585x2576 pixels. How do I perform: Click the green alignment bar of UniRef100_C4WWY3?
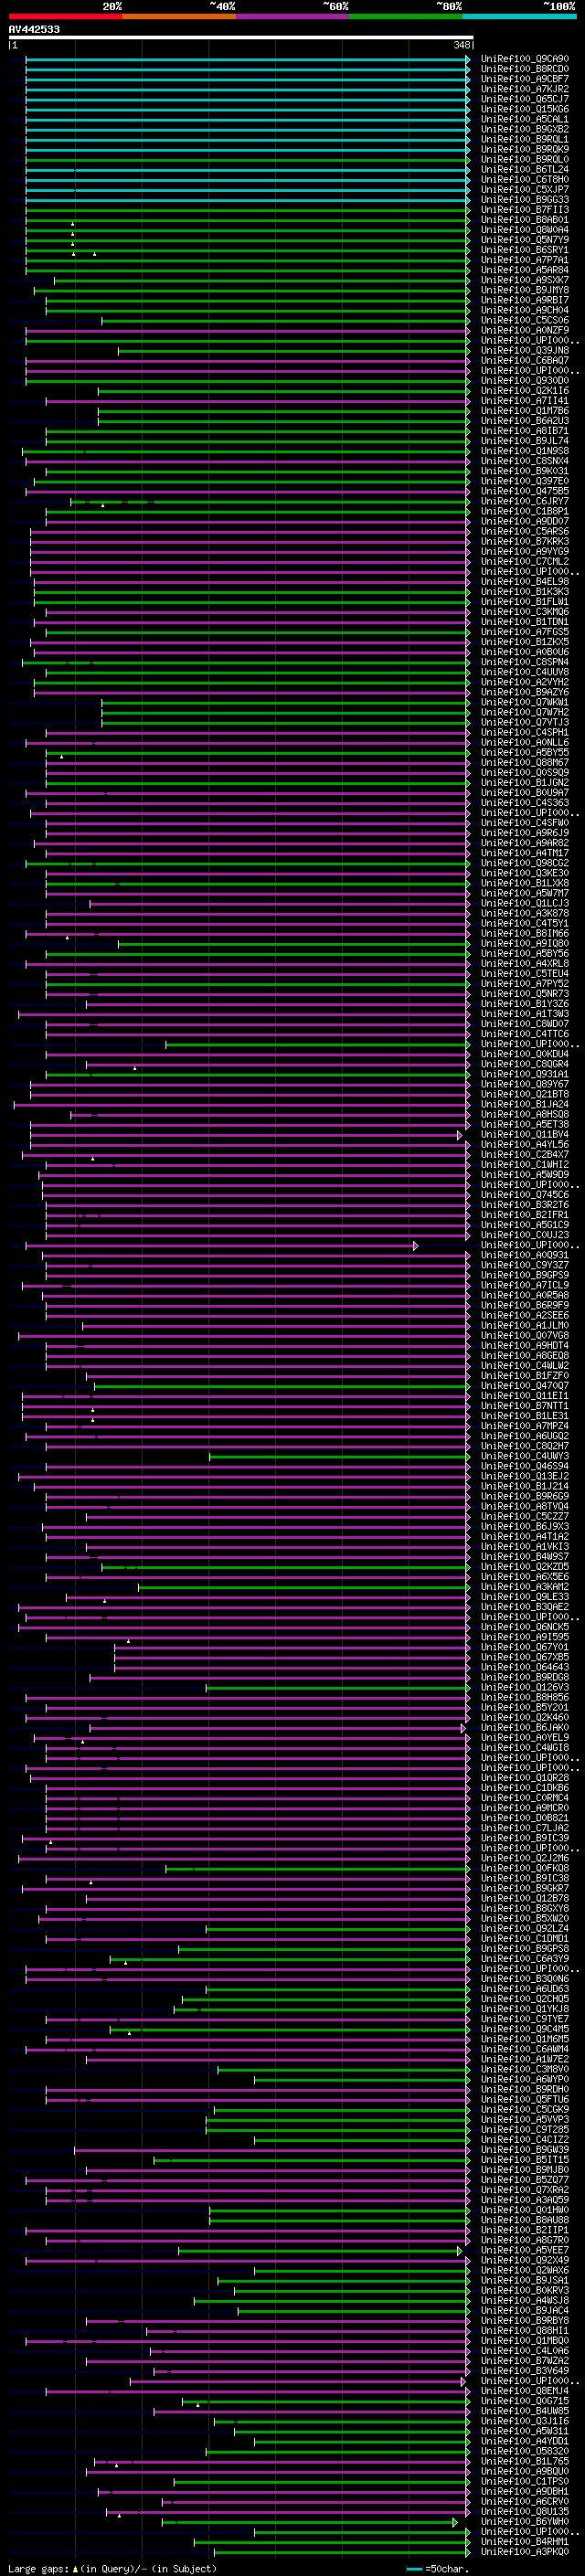click(x=339, y=1457)
